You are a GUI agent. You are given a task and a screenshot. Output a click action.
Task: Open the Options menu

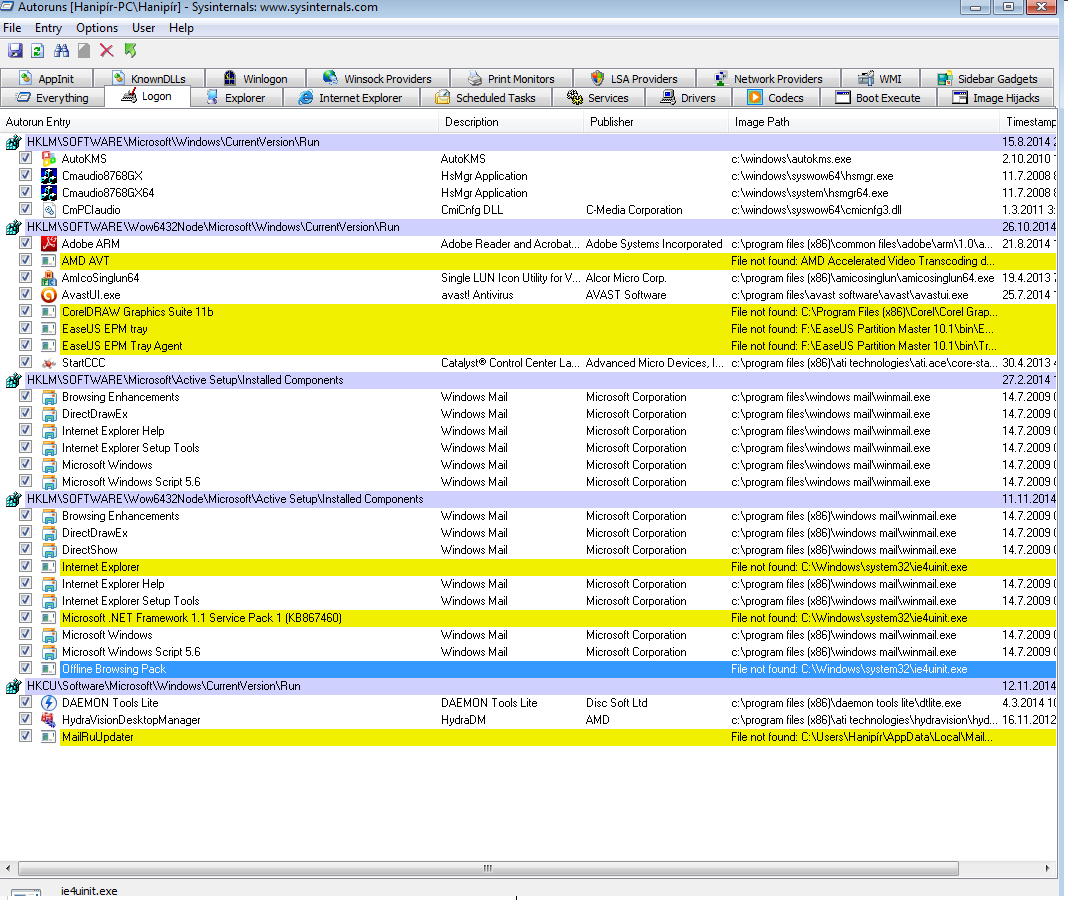[x=97, y=28]
